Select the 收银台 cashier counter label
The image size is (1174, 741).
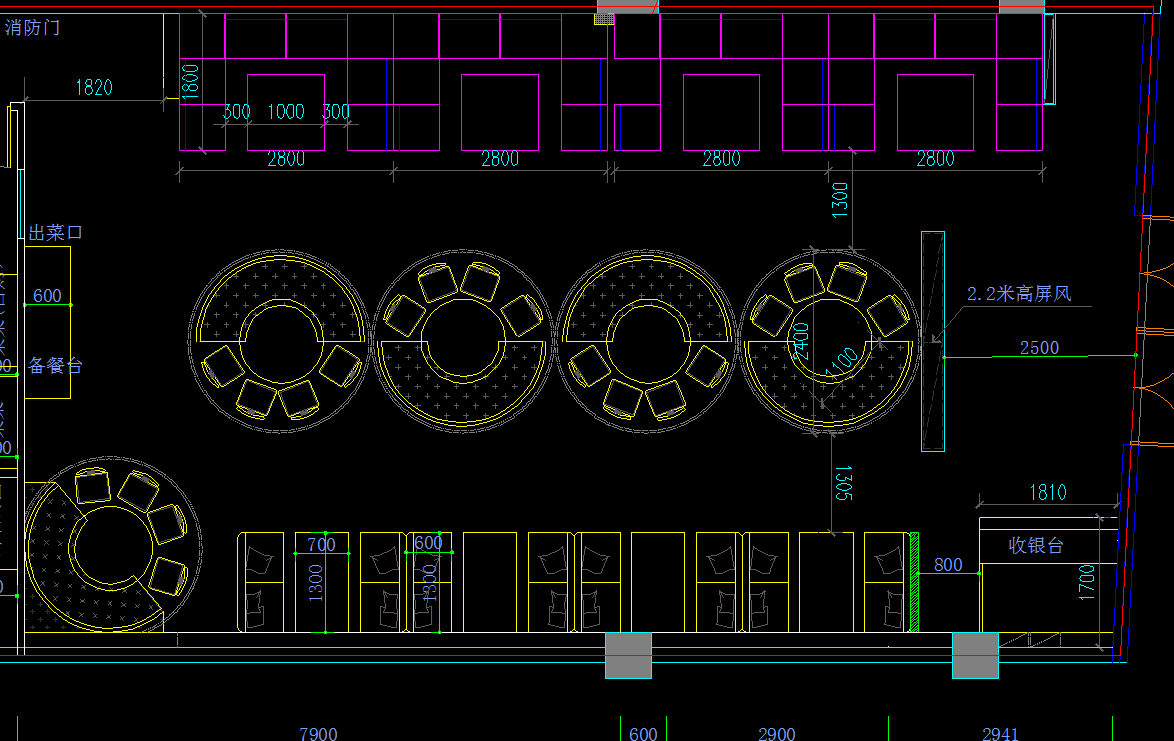[1035, 546]
